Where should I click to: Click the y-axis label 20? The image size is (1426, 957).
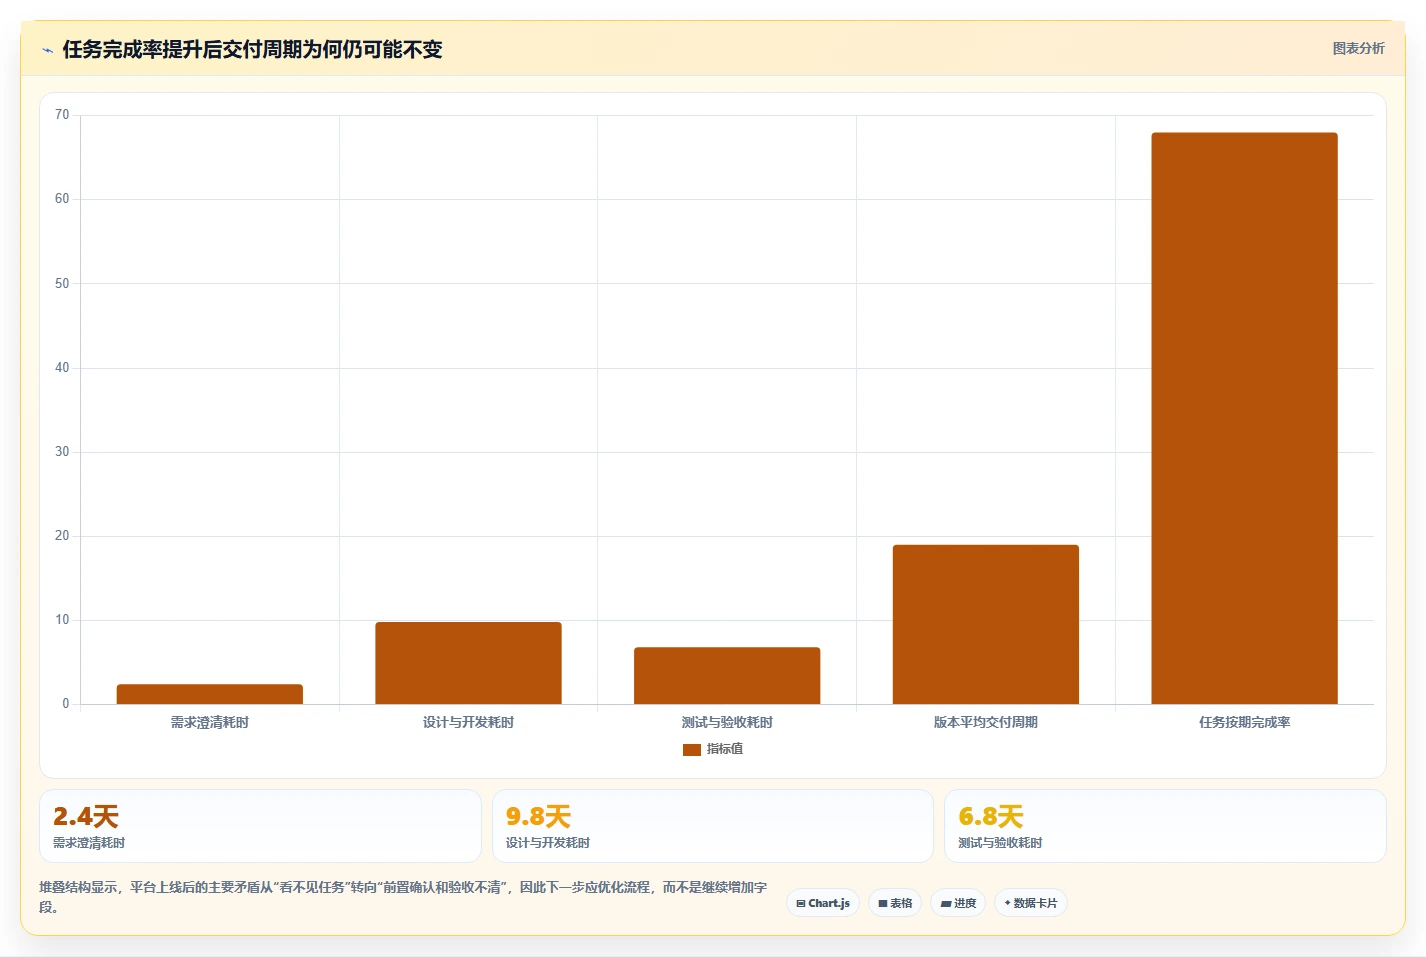[62, 536]
